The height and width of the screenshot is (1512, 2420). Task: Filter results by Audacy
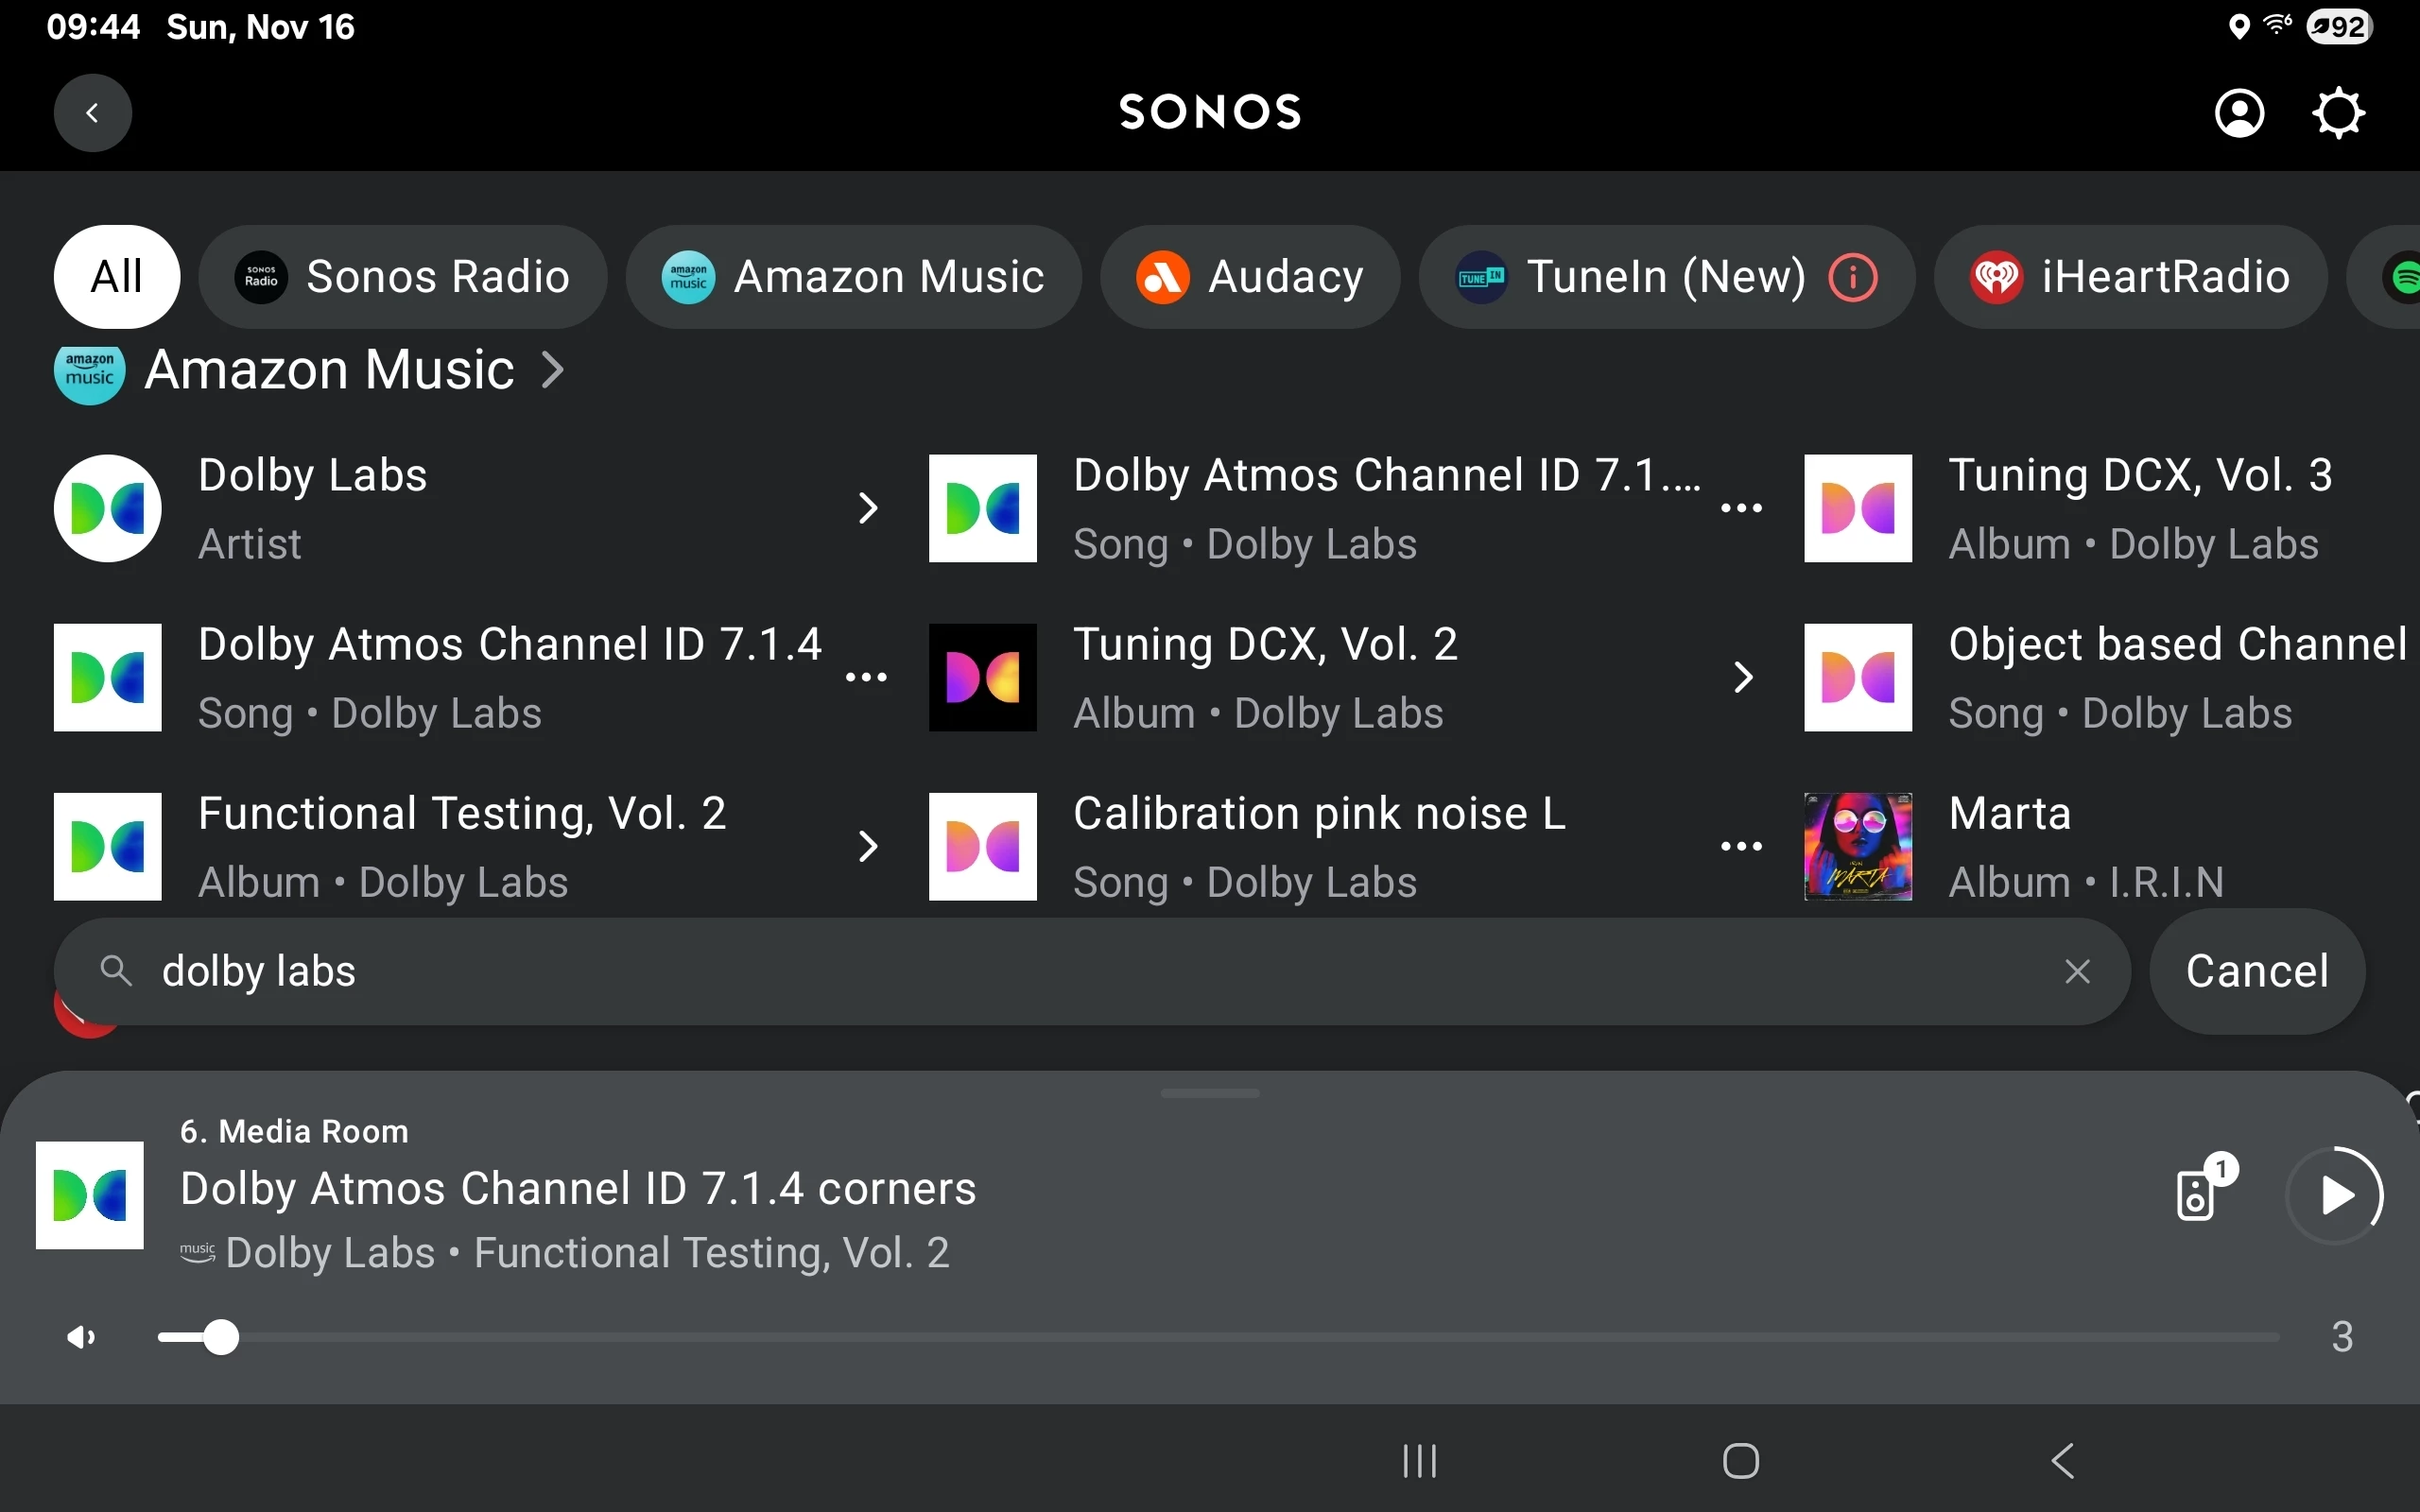coord(1249,277)
